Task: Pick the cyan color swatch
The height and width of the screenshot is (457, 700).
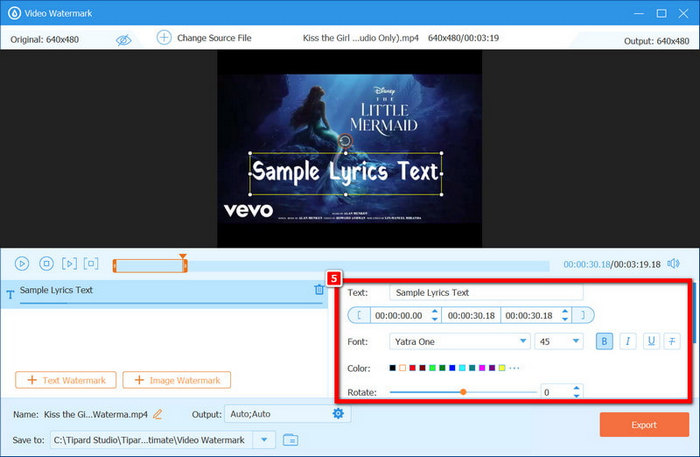Action: point(462,368)
